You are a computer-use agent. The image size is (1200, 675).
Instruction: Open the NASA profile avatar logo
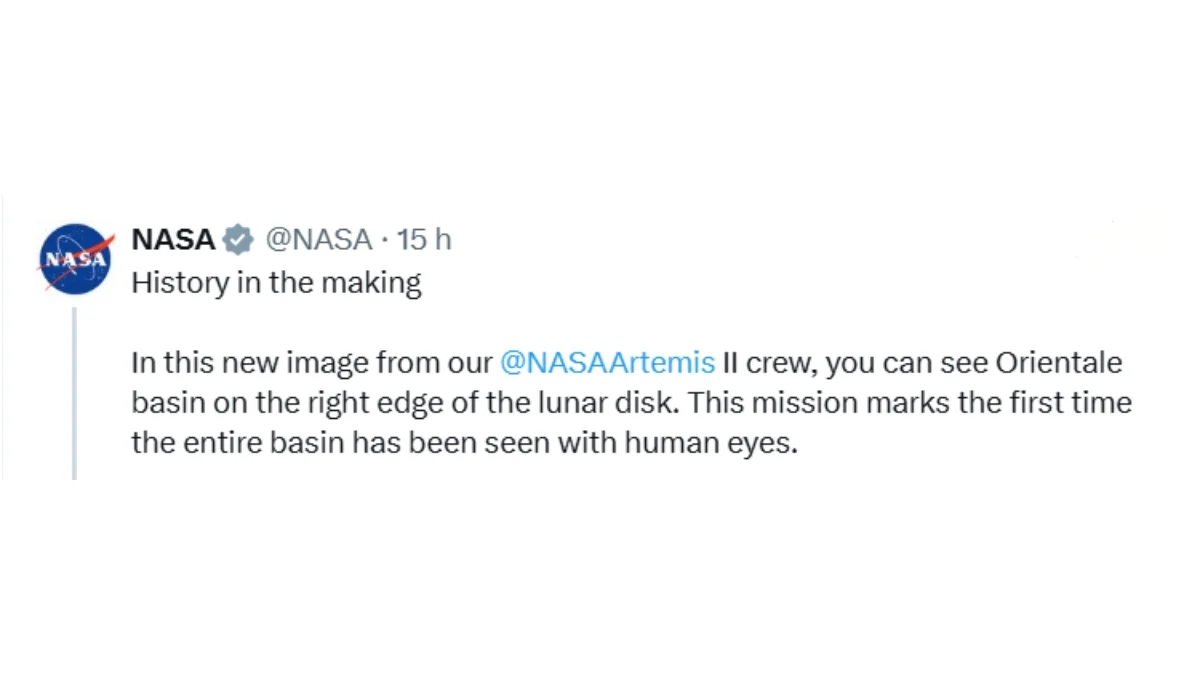point(75,259)
